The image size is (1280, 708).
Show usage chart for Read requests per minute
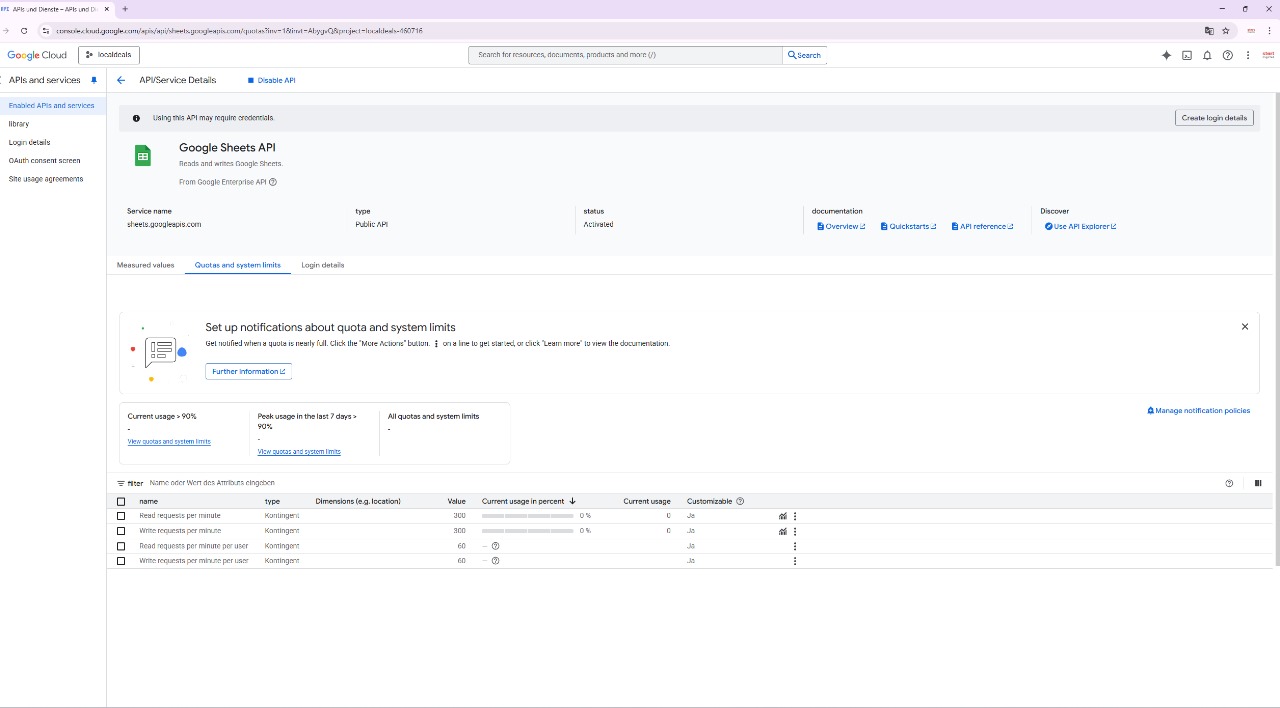[783, 516]
